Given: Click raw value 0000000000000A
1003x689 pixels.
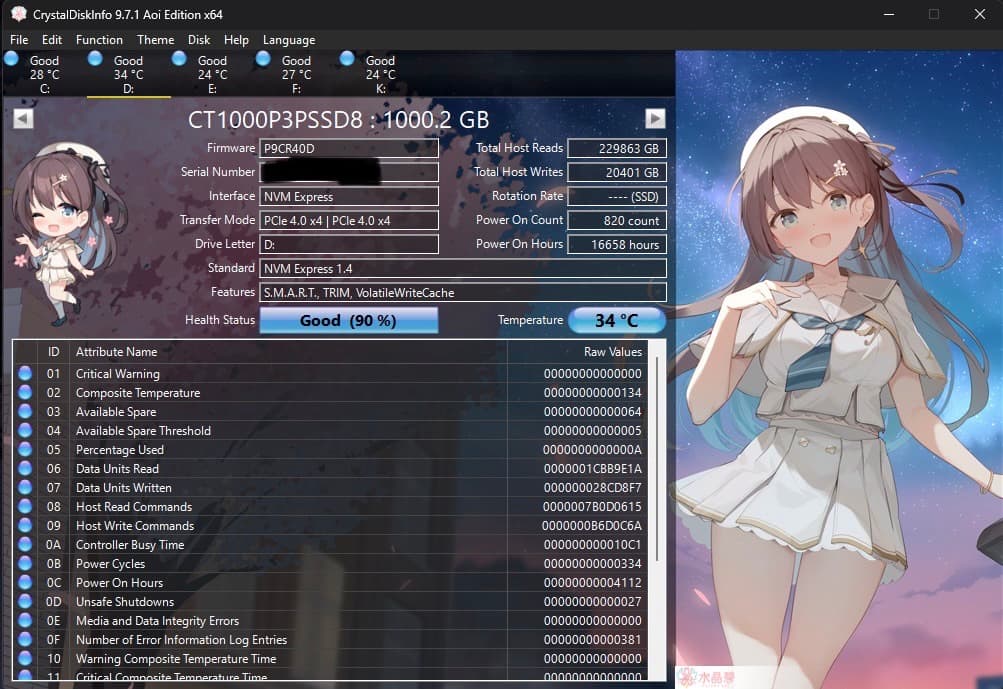Looking at the screenshot, I should click(x=592, y=449).
